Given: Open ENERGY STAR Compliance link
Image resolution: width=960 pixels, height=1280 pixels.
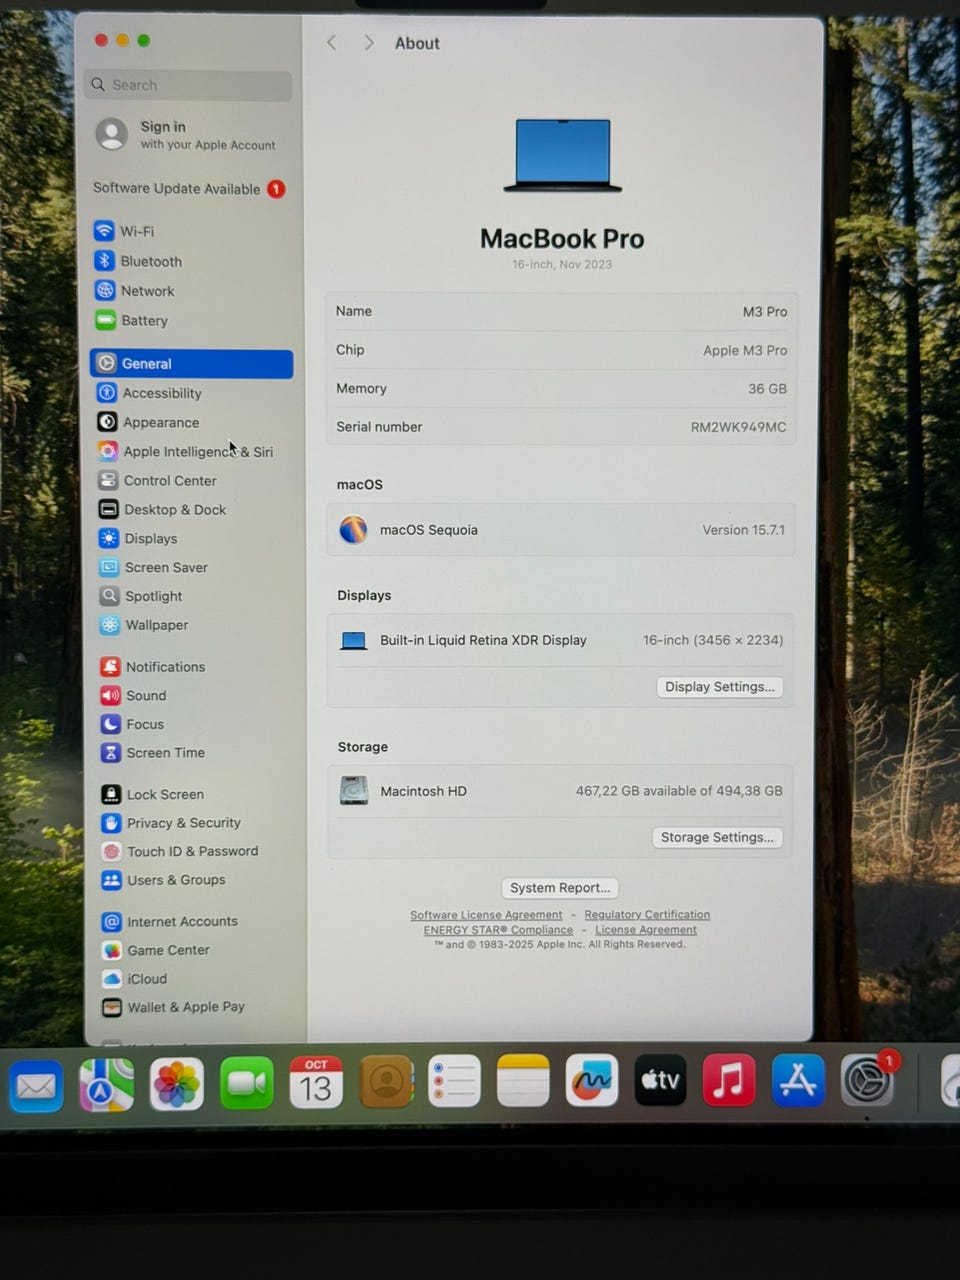Looking at the screenshot, I should pyautogui.click(x=498, y=930).
